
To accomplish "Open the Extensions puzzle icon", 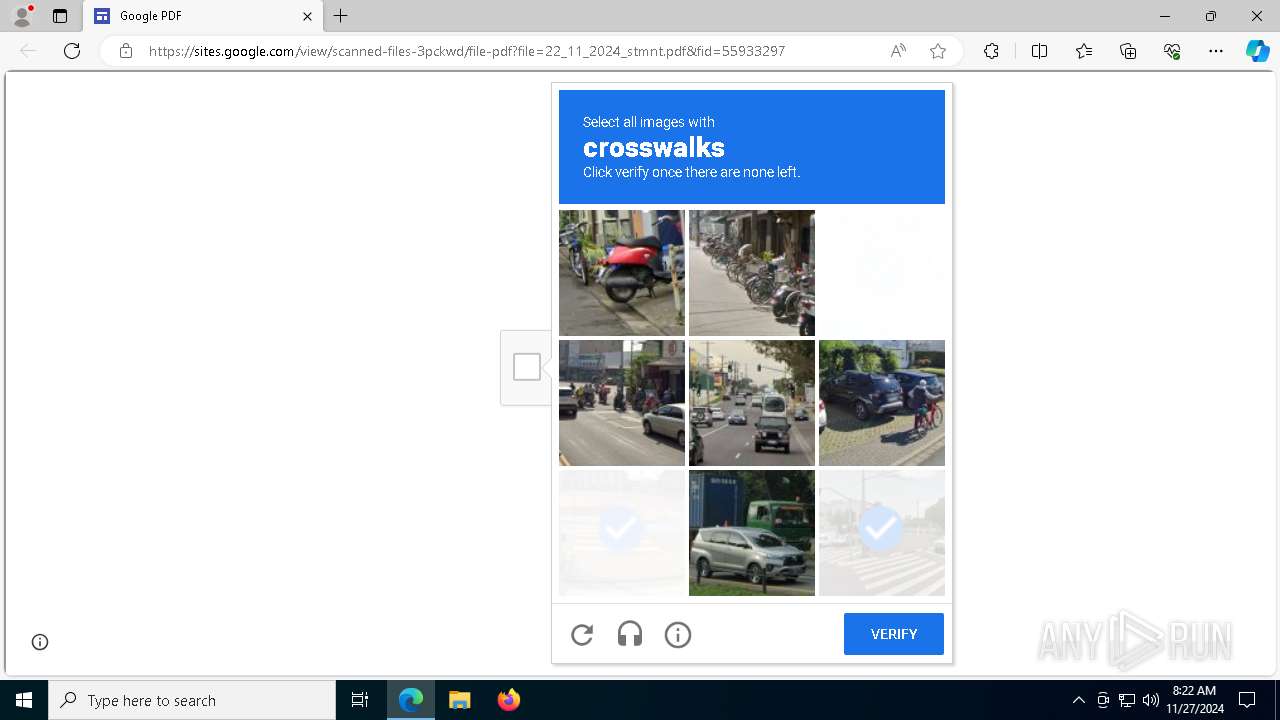I will [991, 51].
